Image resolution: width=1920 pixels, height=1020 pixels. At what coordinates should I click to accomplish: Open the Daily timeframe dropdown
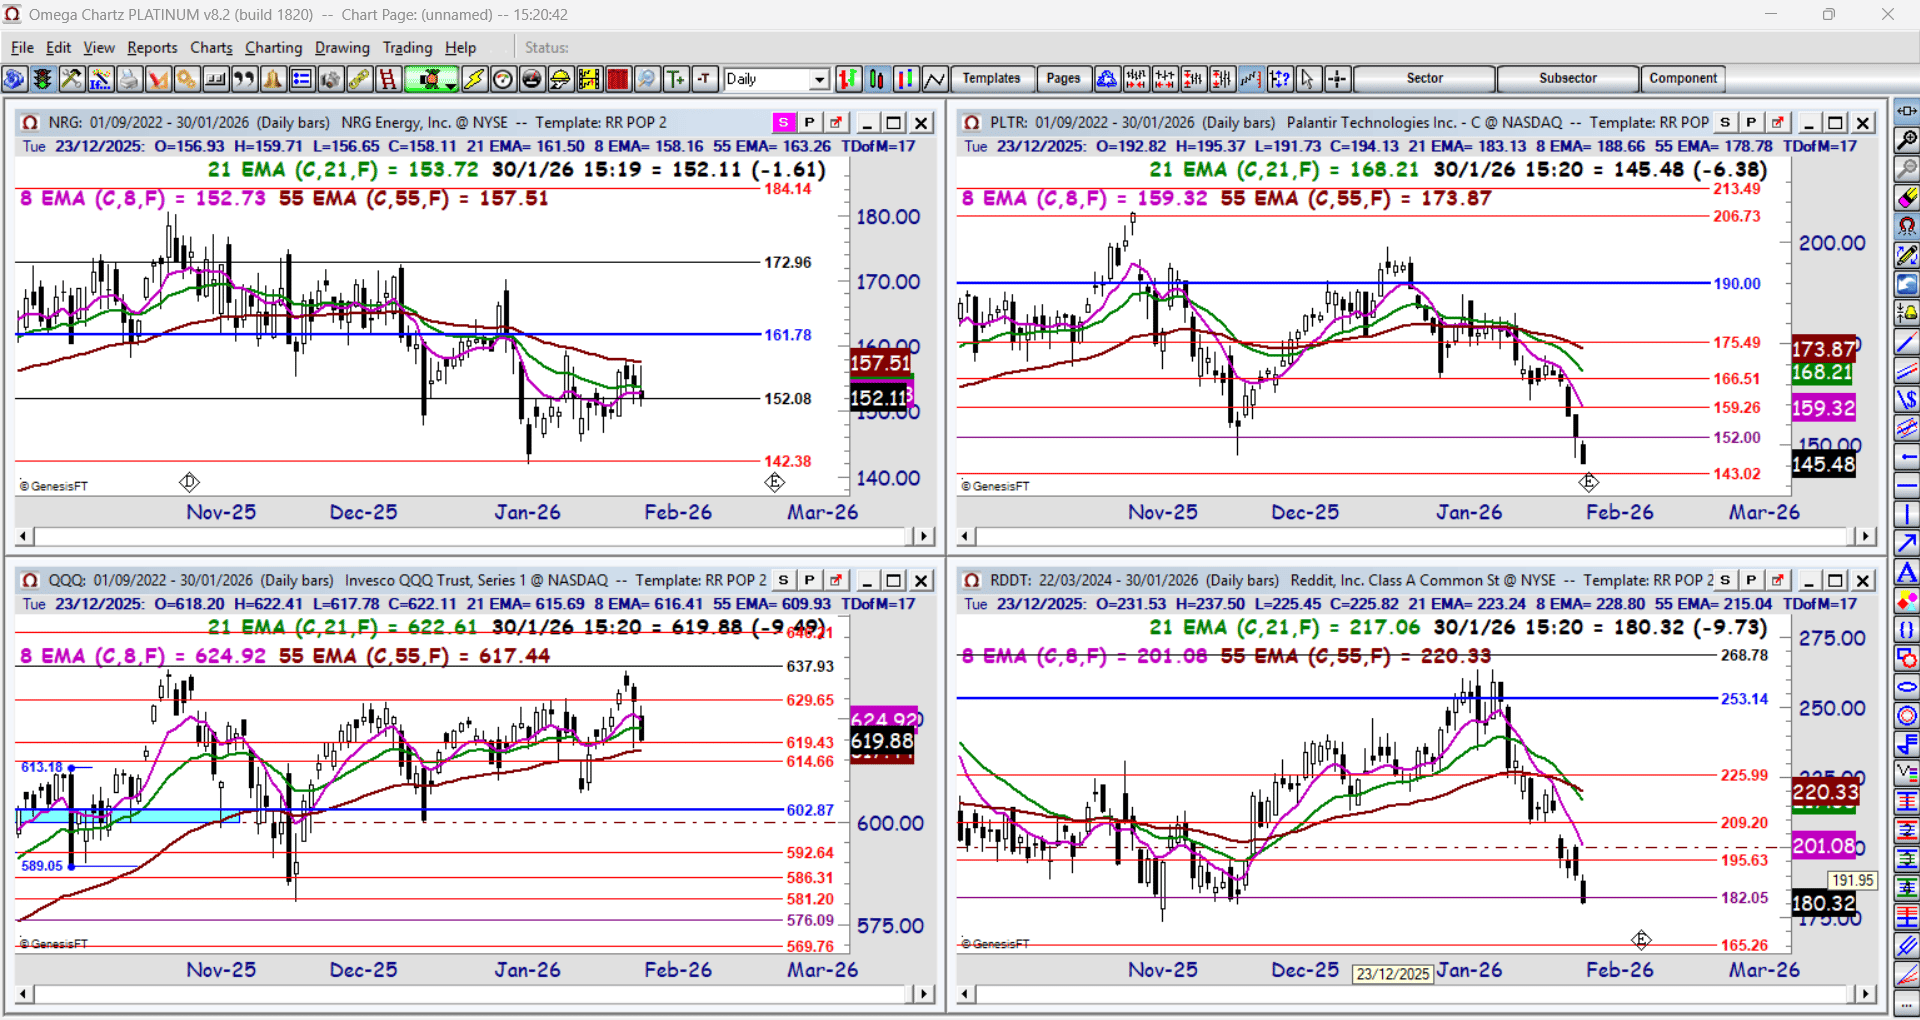pos(820,79)
